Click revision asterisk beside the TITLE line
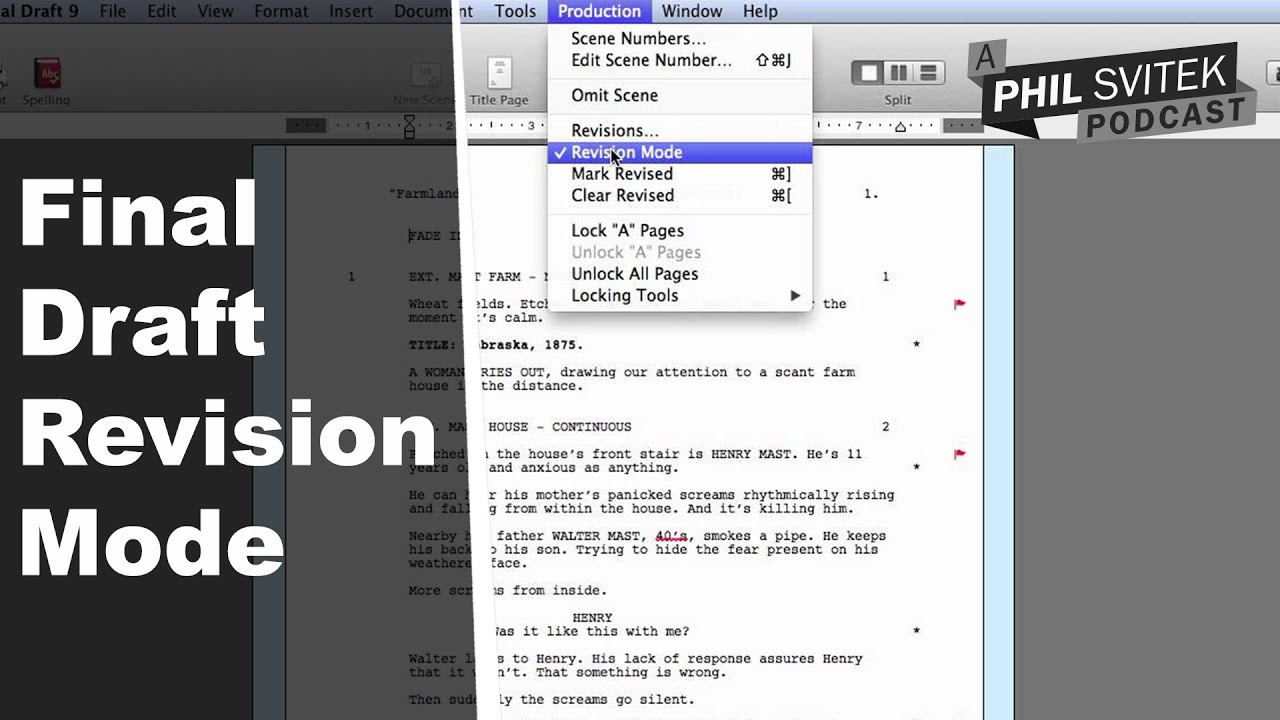The width and height of the screenshot is (1280, 720). pyautogui.click(x=916, y=345)
